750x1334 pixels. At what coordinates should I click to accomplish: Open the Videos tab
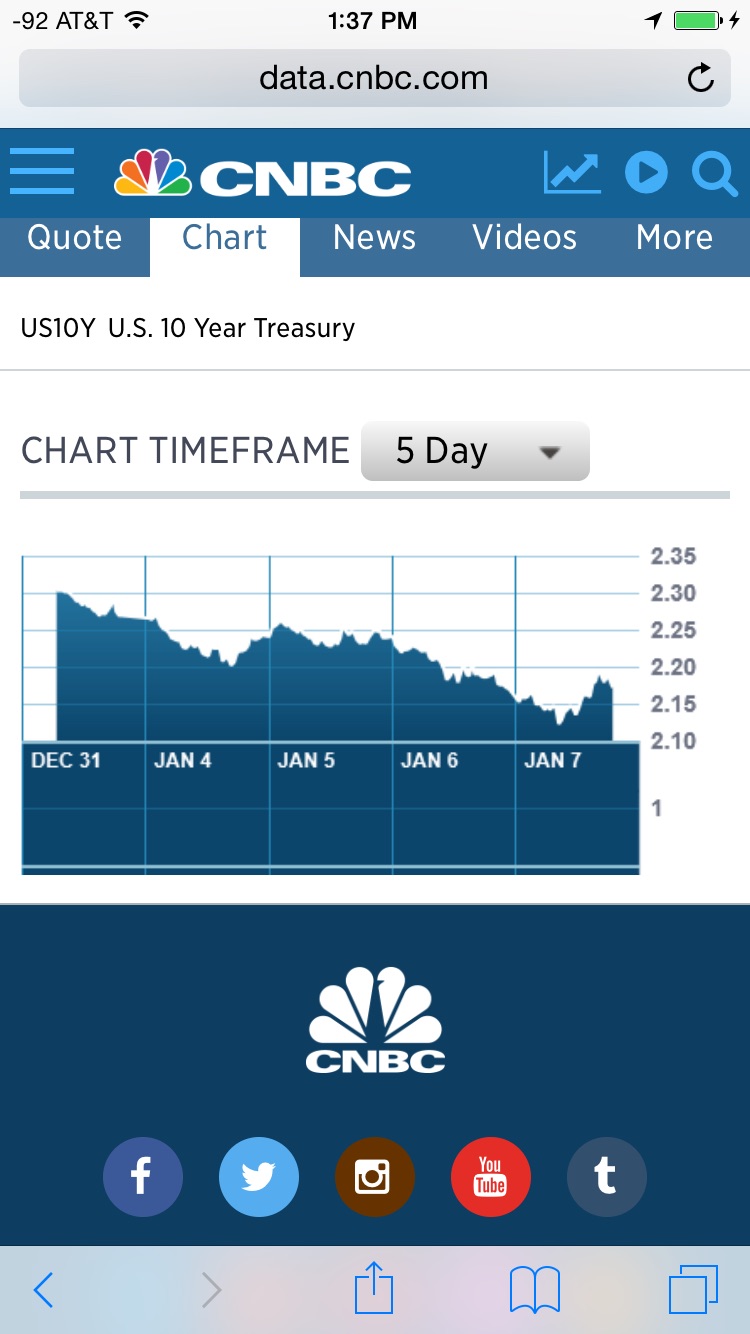tap(524, 238)
